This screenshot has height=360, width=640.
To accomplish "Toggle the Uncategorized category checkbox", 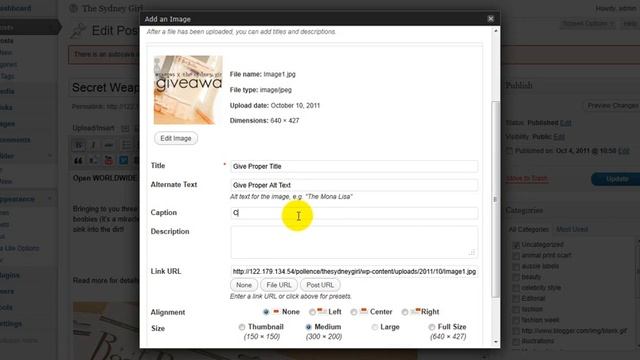I will tap(516, 245).
